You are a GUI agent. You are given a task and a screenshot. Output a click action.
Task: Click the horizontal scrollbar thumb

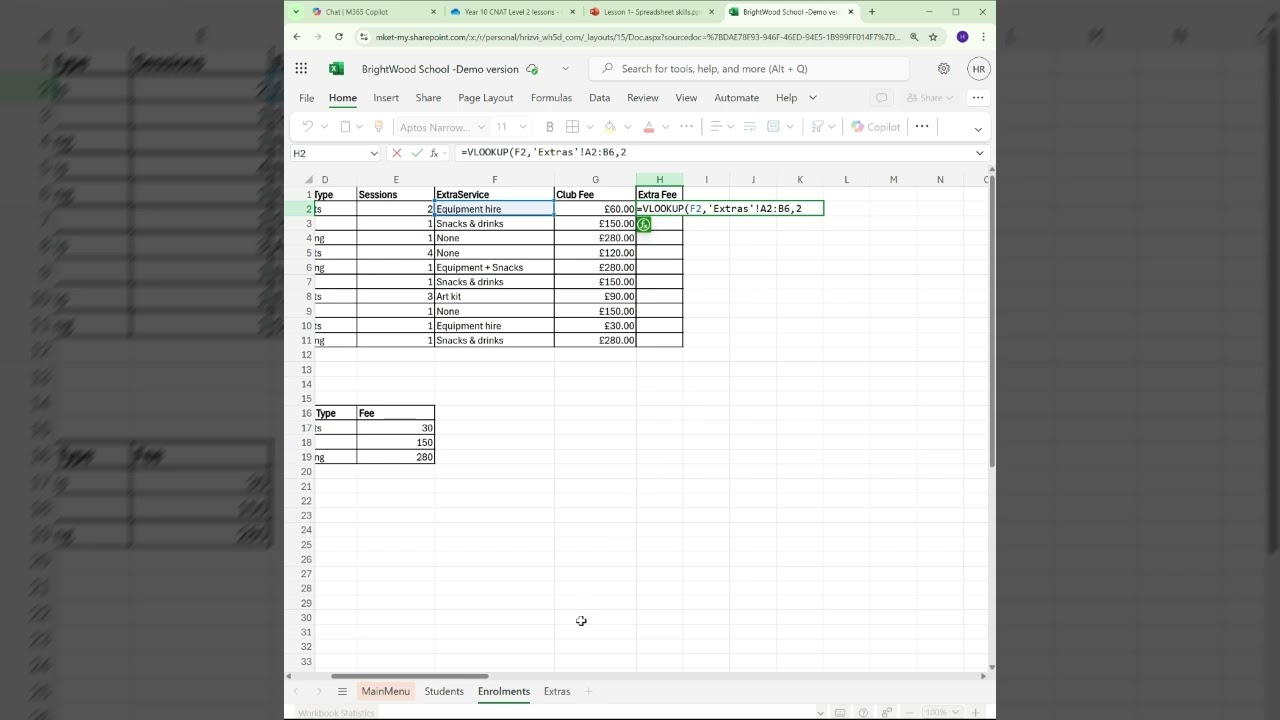pyautogui.click(x=409, y=676)
